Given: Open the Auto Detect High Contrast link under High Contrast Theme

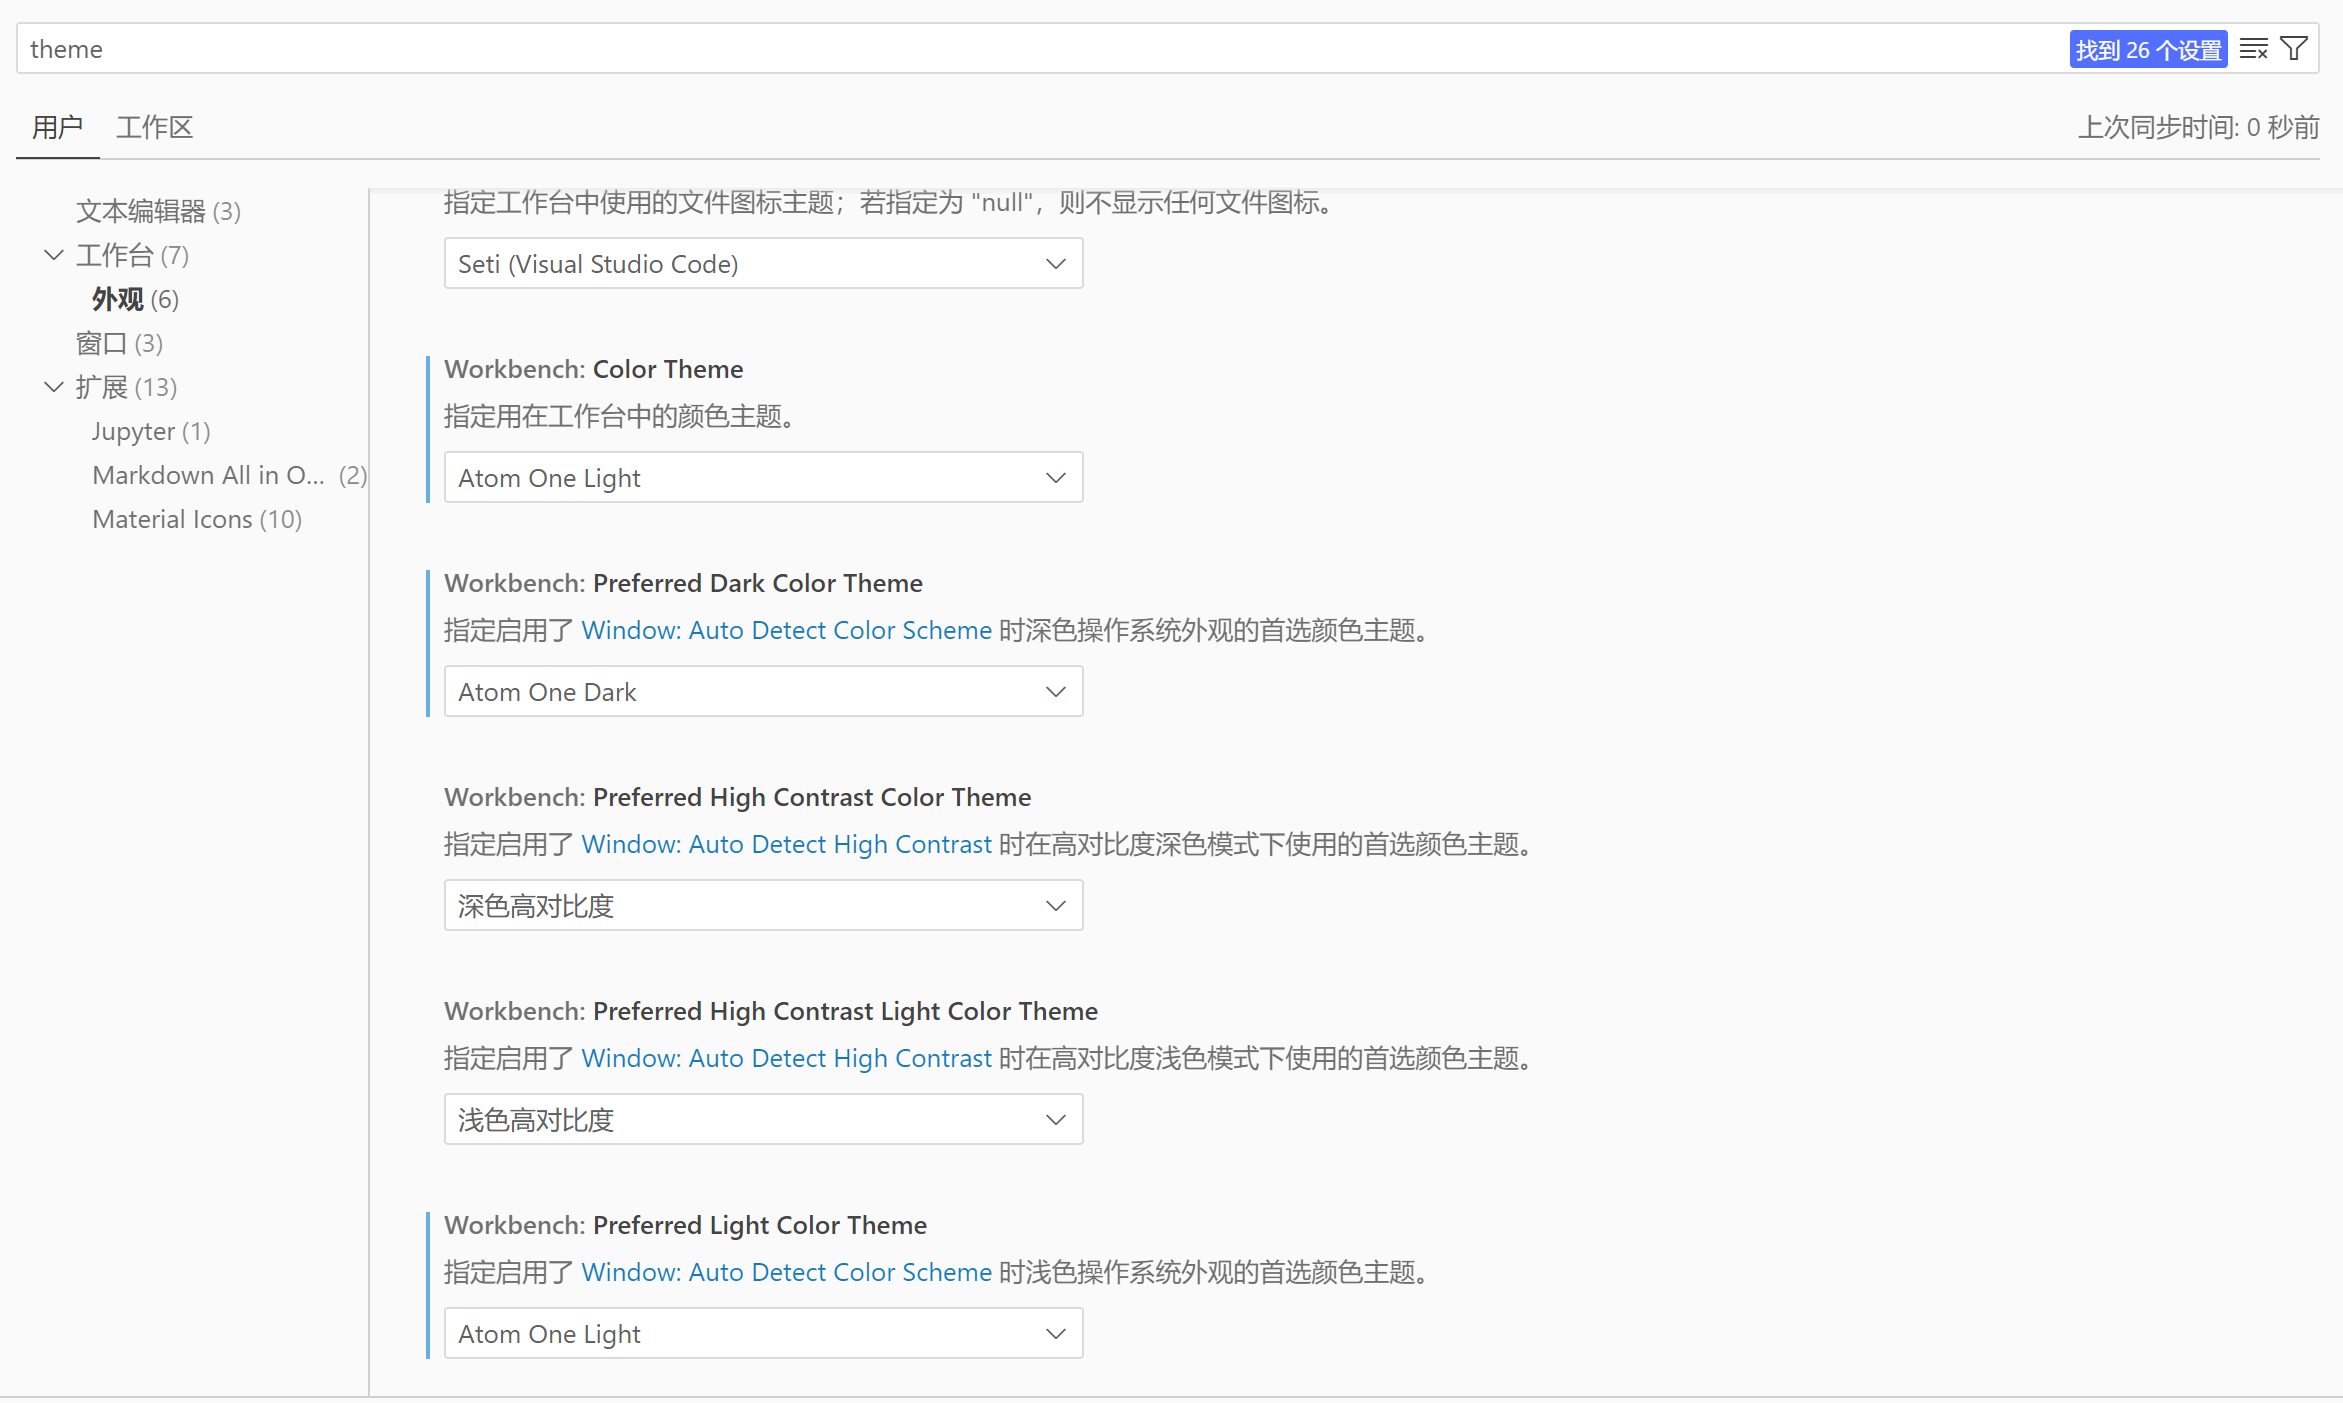Looking at the screenshot, I should coord(786,845).
